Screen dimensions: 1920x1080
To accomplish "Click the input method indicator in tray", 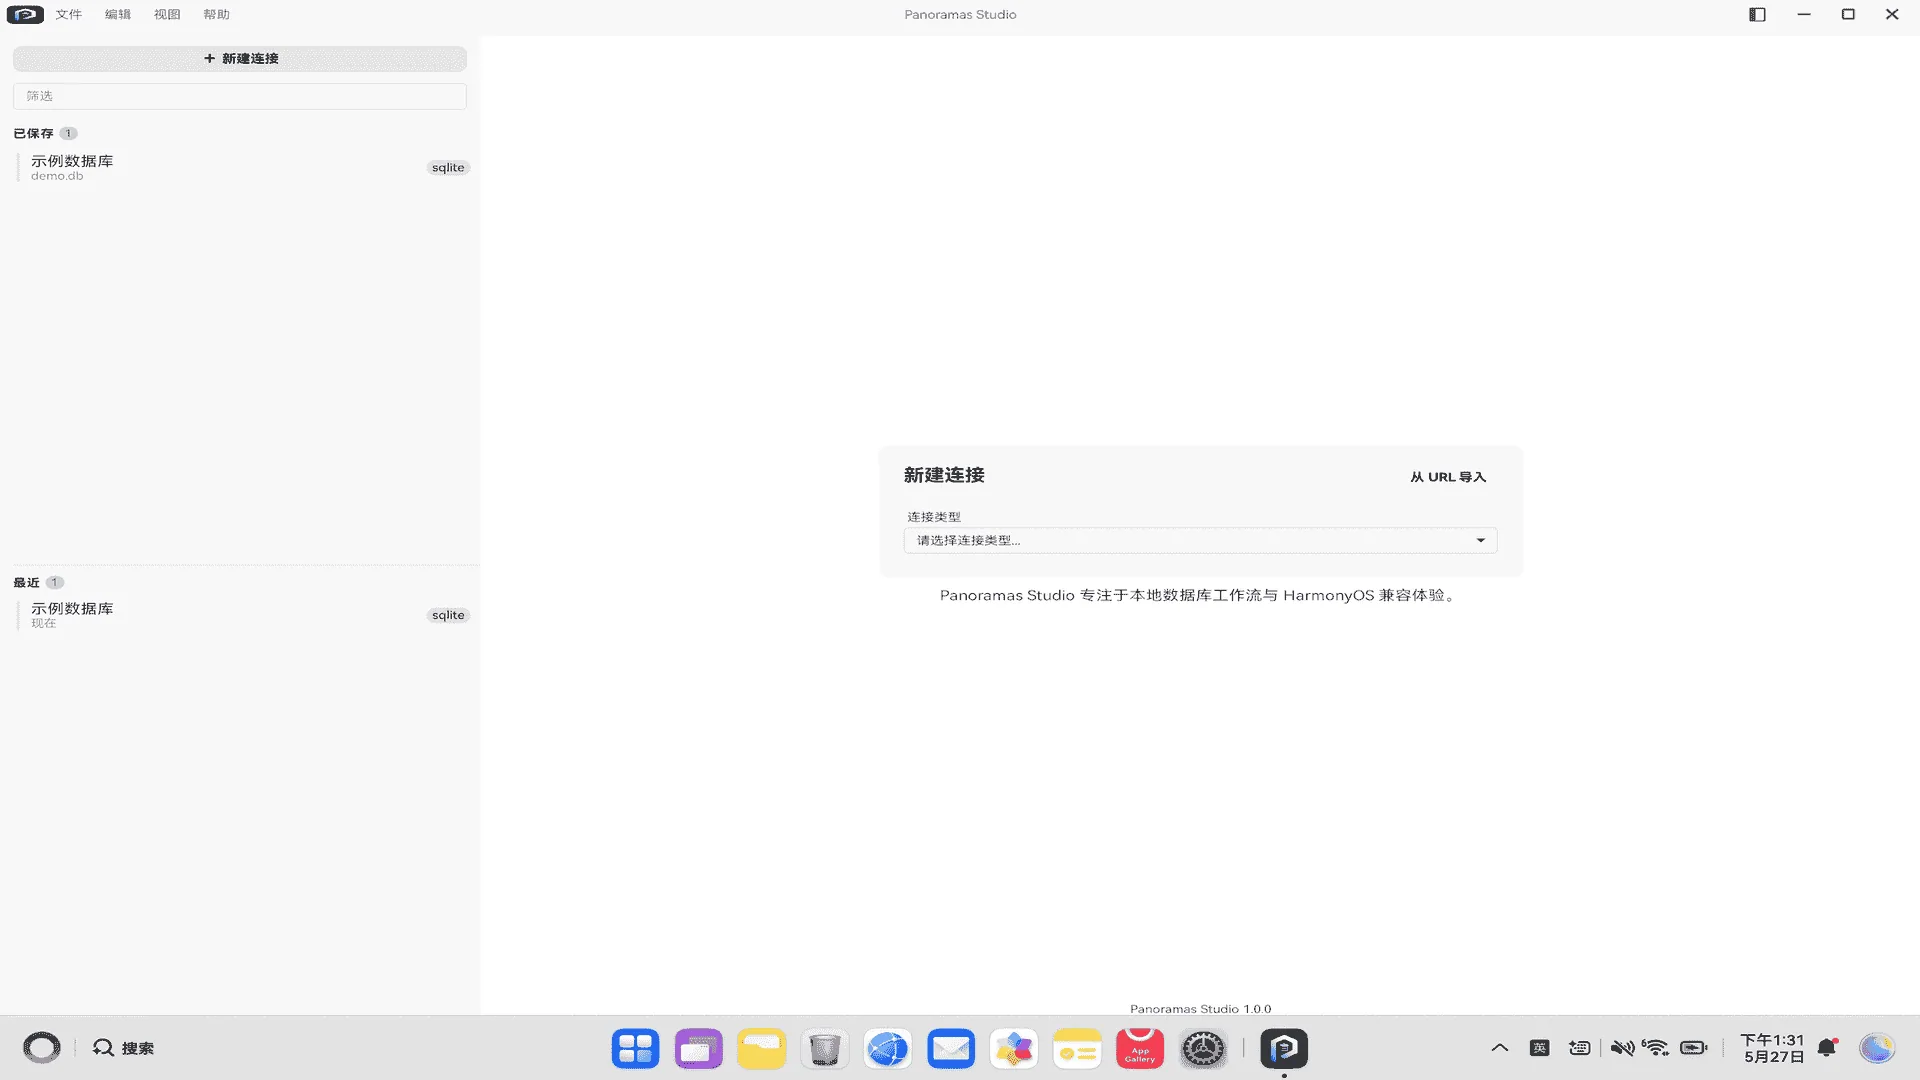I will 1540,1048.
